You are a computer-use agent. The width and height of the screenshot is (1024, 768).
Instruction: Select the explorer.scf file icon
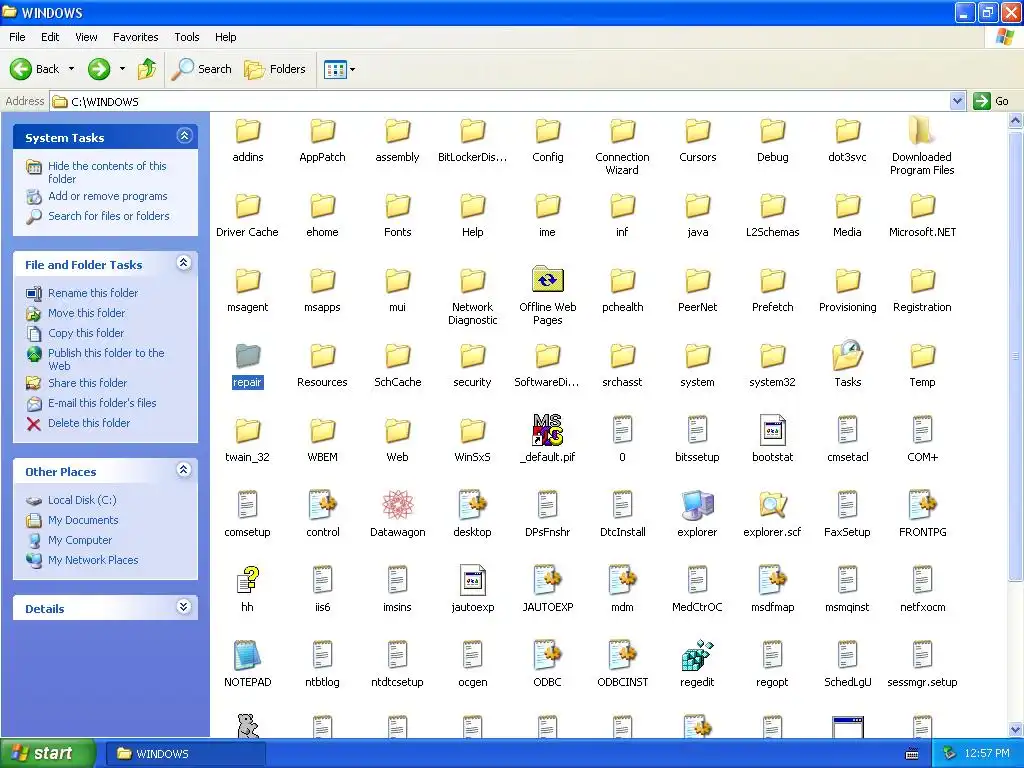click(772, 505)
